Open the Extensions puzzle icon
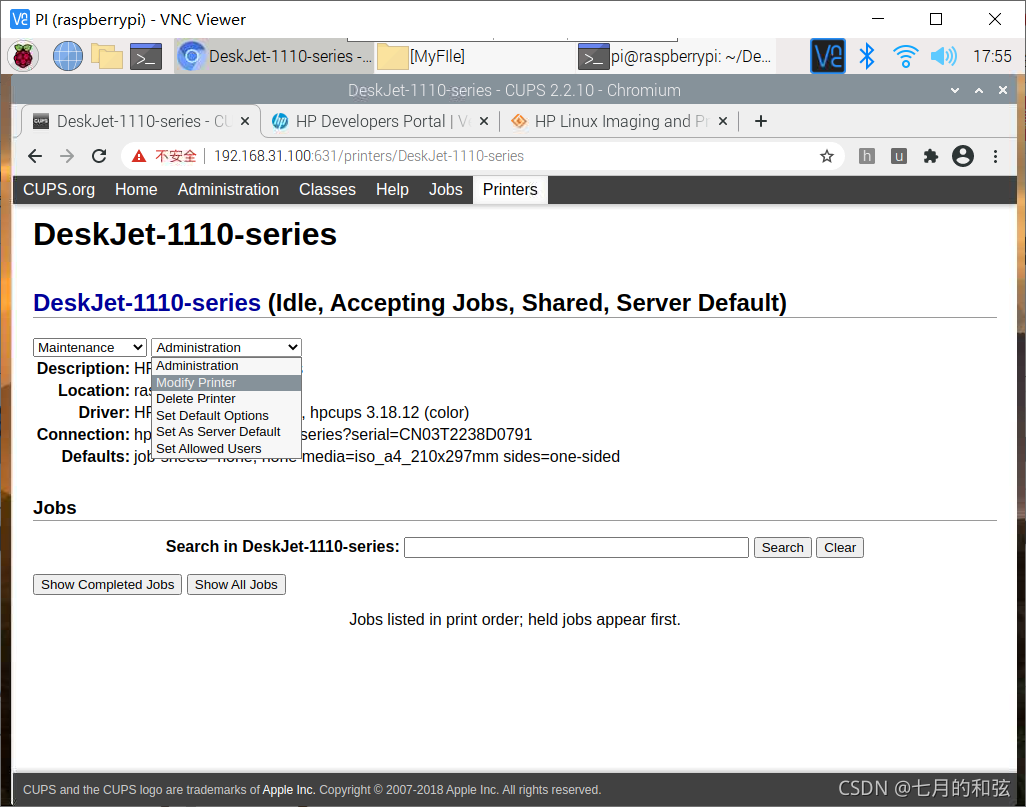The height and width of the screenshot is (807, 1026). click(x=930, y=156)
